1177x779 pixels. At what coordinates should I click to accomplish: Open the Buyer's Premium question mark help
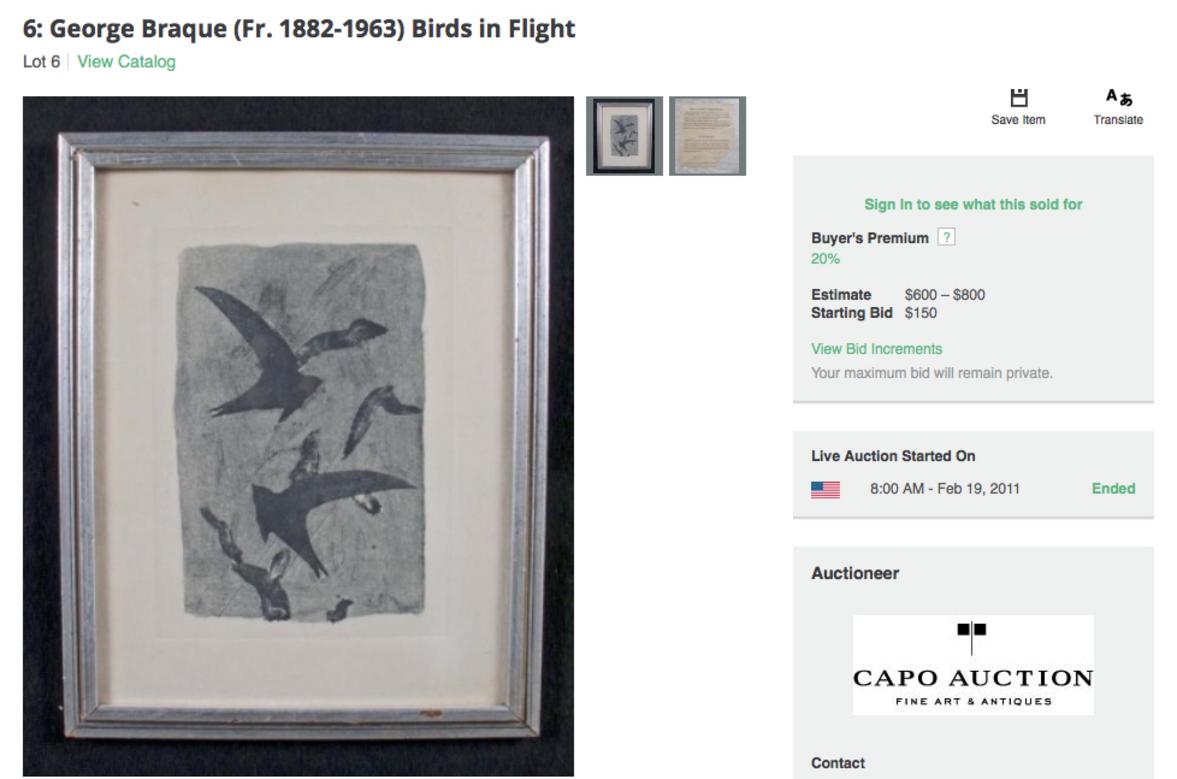[947, 237]
